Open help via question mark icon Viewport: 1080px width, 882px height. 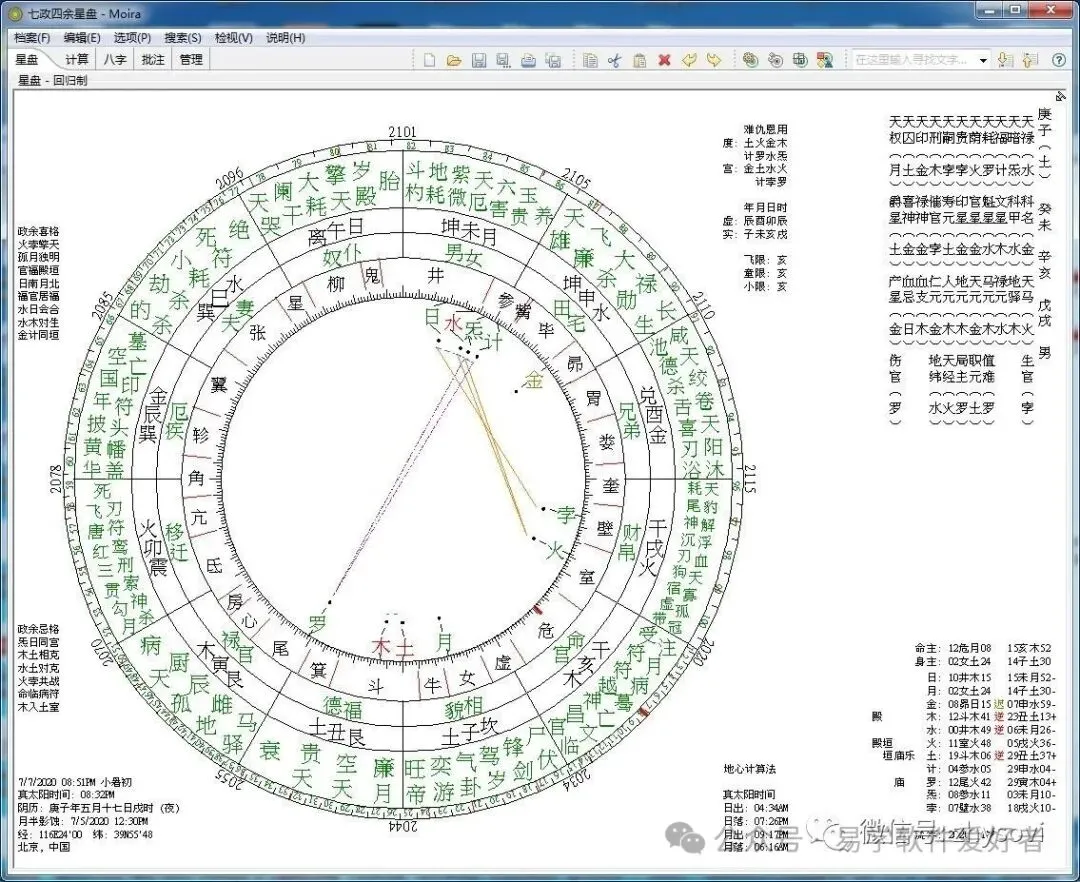click(x=1059, y=60)
